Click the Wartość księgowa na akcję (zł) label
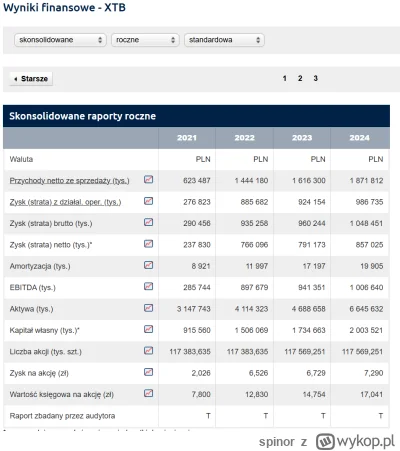Screen dimensions: 400x451 pyautogui.click(x=62, y=394)
